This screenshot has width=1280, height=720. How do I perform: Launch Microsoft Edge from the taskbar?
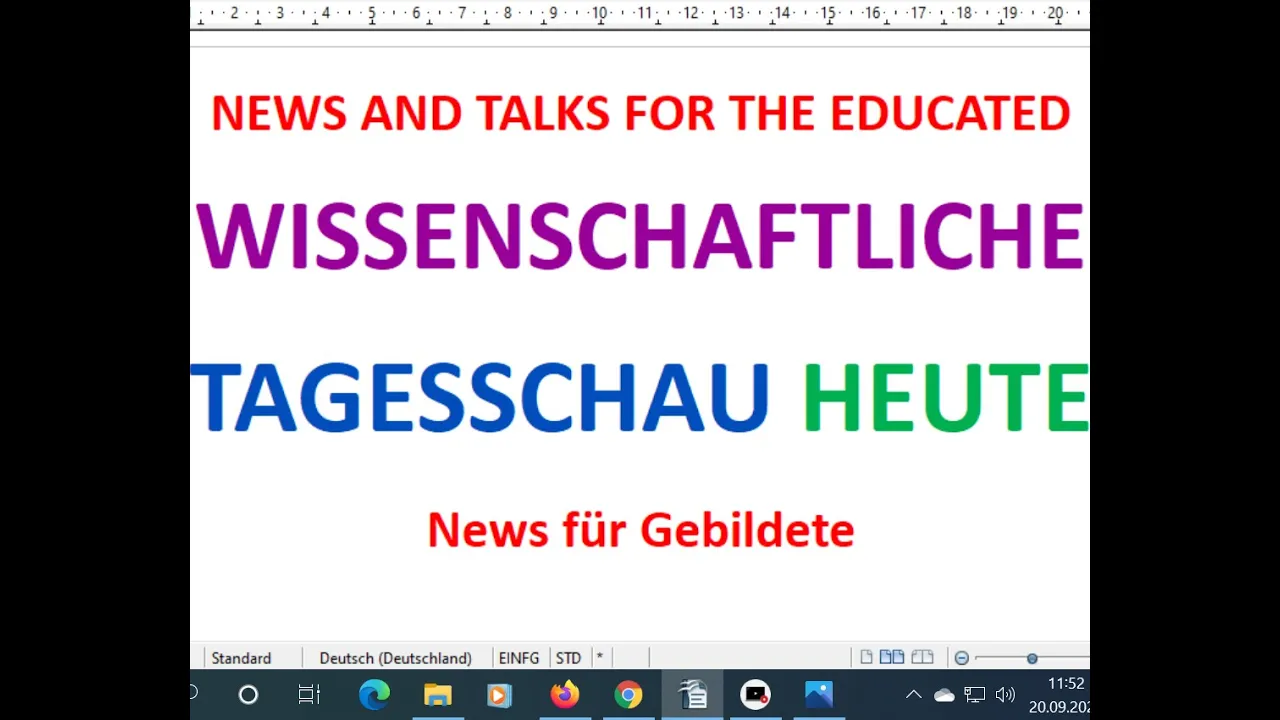coord(374,694)
